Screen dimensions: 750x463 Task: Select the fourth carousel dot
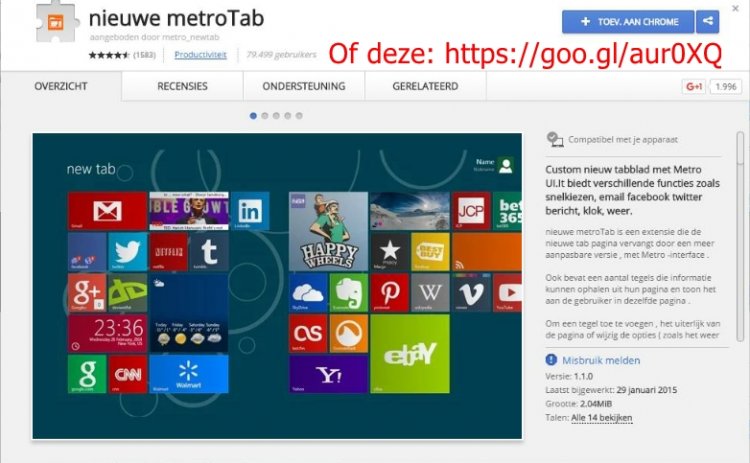(287, 116)
